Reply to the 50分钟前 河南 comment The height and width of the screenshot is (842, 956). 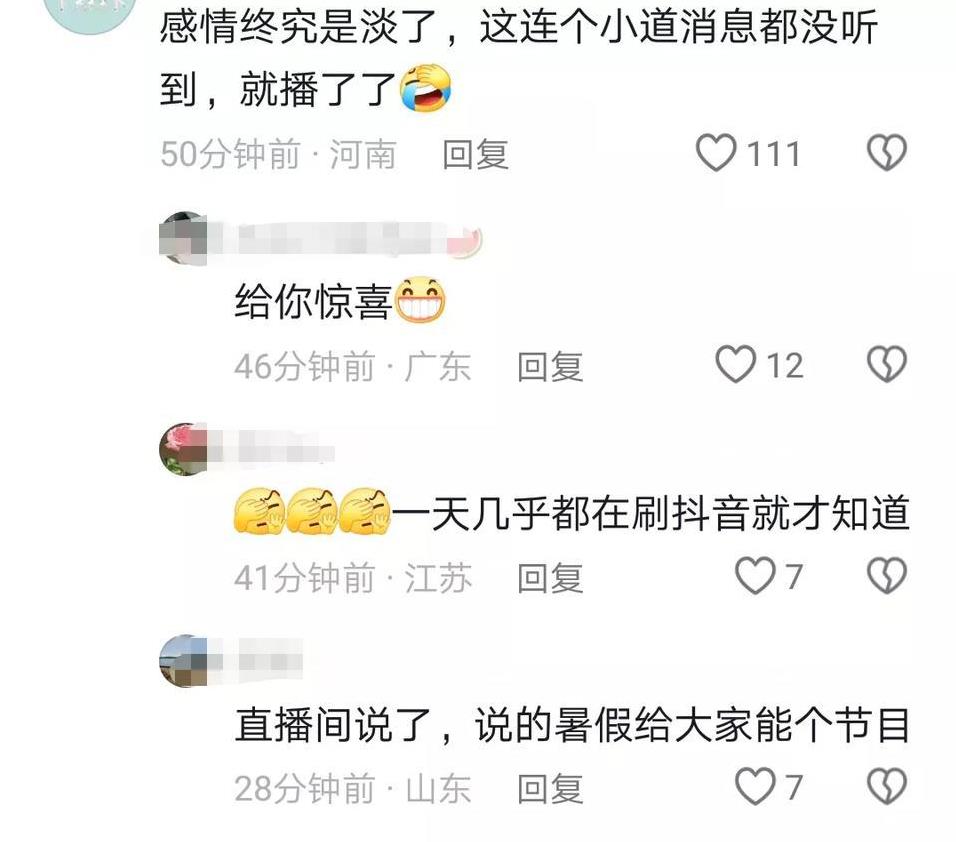pos(476,154)
